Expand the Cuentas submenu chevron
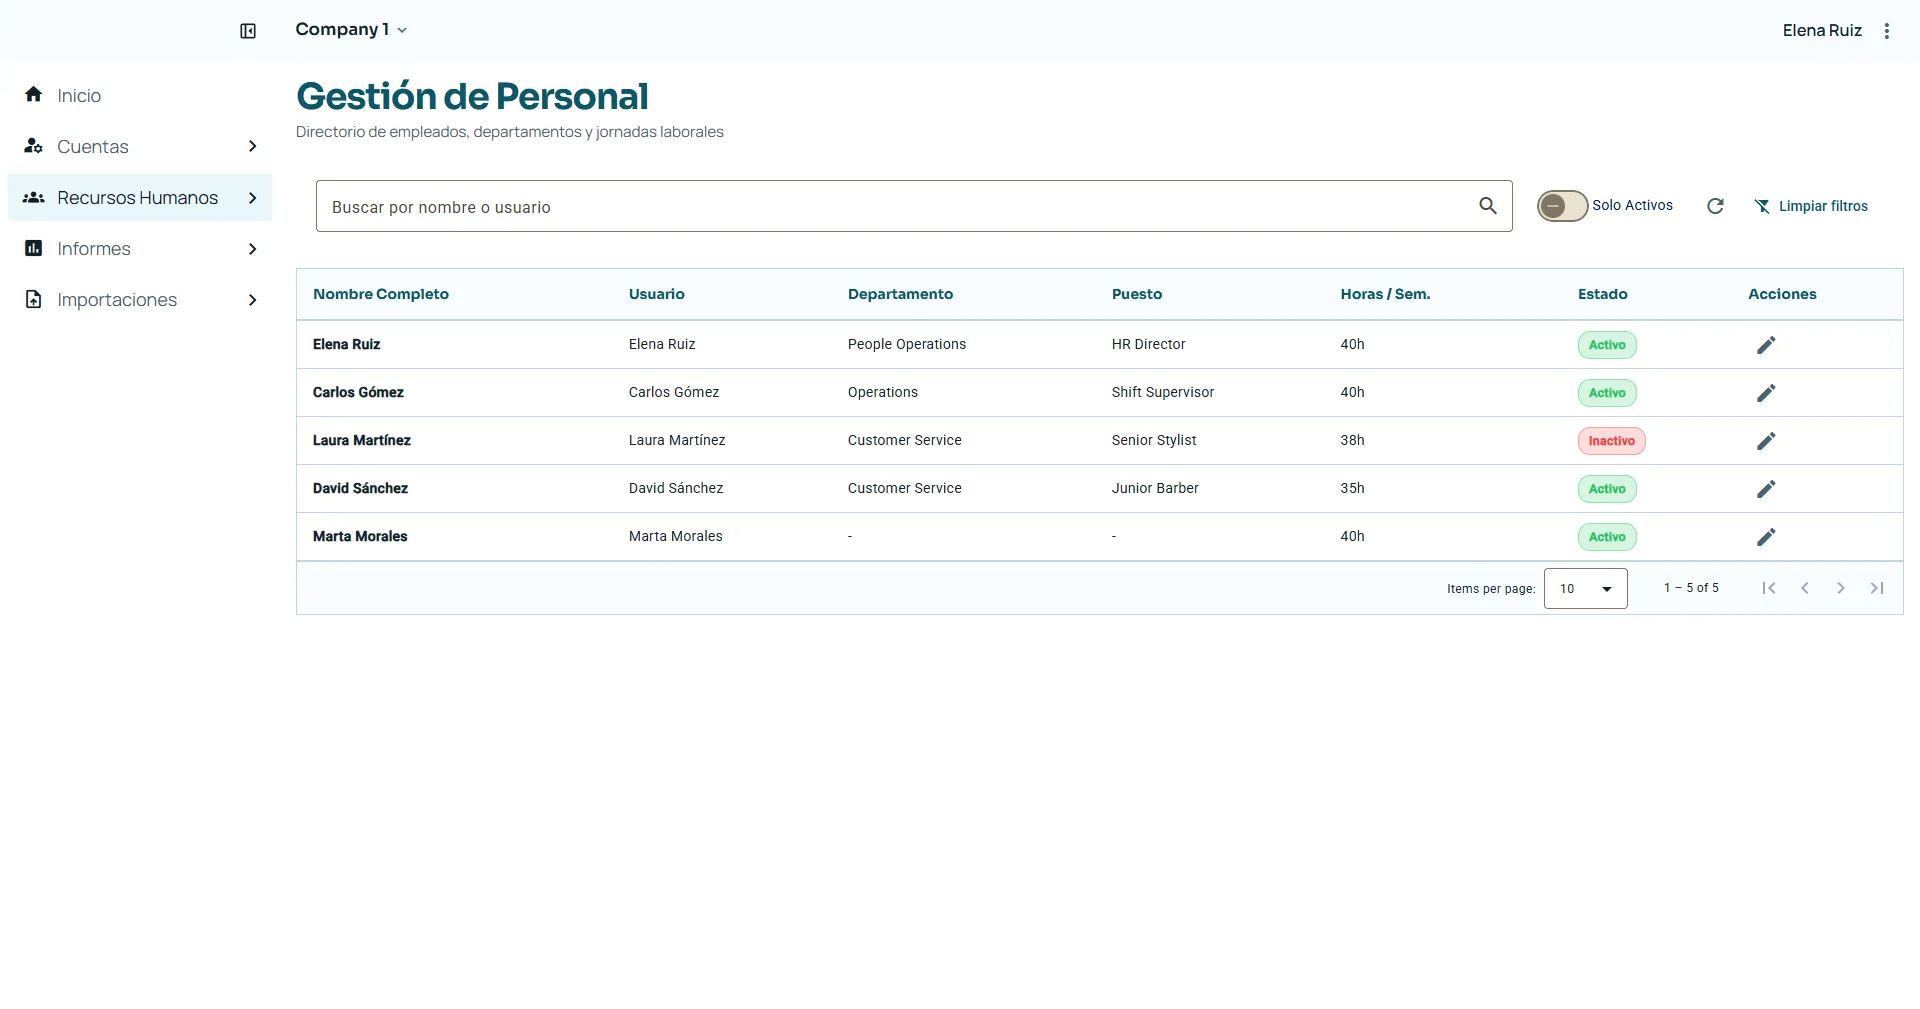Image resolution: width=1920 pixels, height=1009 pixels. [x=252, y=147]
